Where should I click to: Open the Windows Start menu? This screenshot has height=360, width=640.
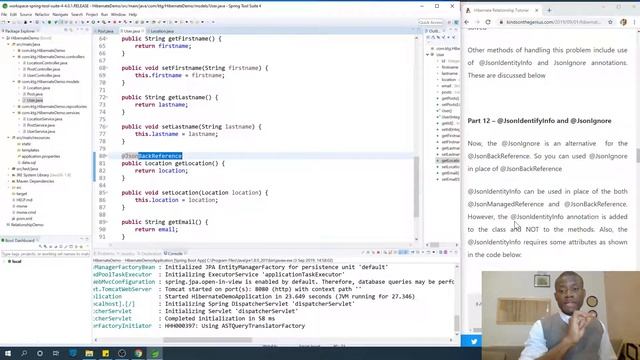[7, 353]
